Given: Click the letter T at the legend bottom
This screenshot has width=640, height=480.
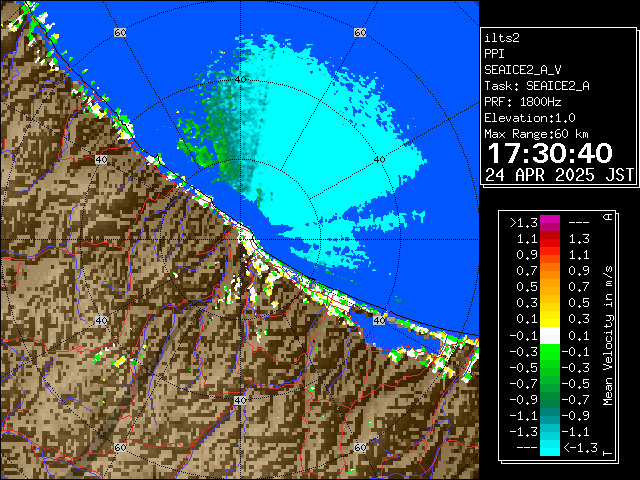Looking at the screenshot, I should [x=608, y=453].
